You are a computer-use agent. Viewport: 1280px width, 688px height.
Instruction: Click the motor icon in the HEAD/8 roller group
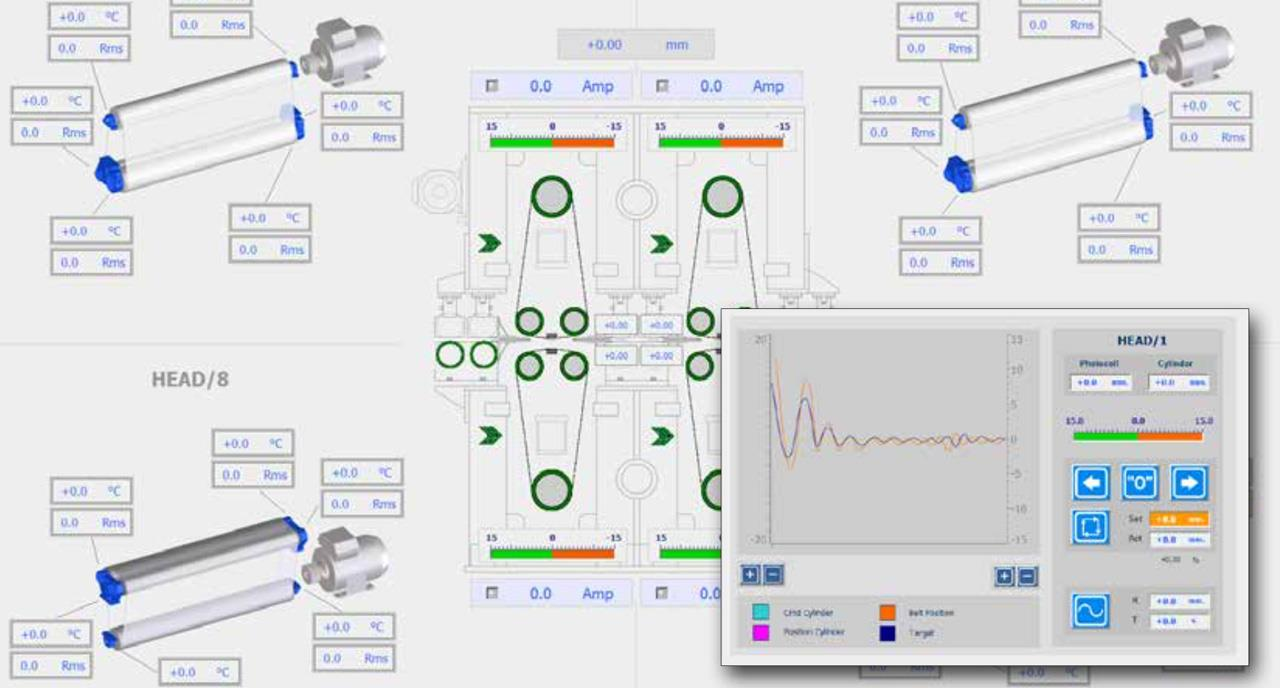click(x=346, y=562)
